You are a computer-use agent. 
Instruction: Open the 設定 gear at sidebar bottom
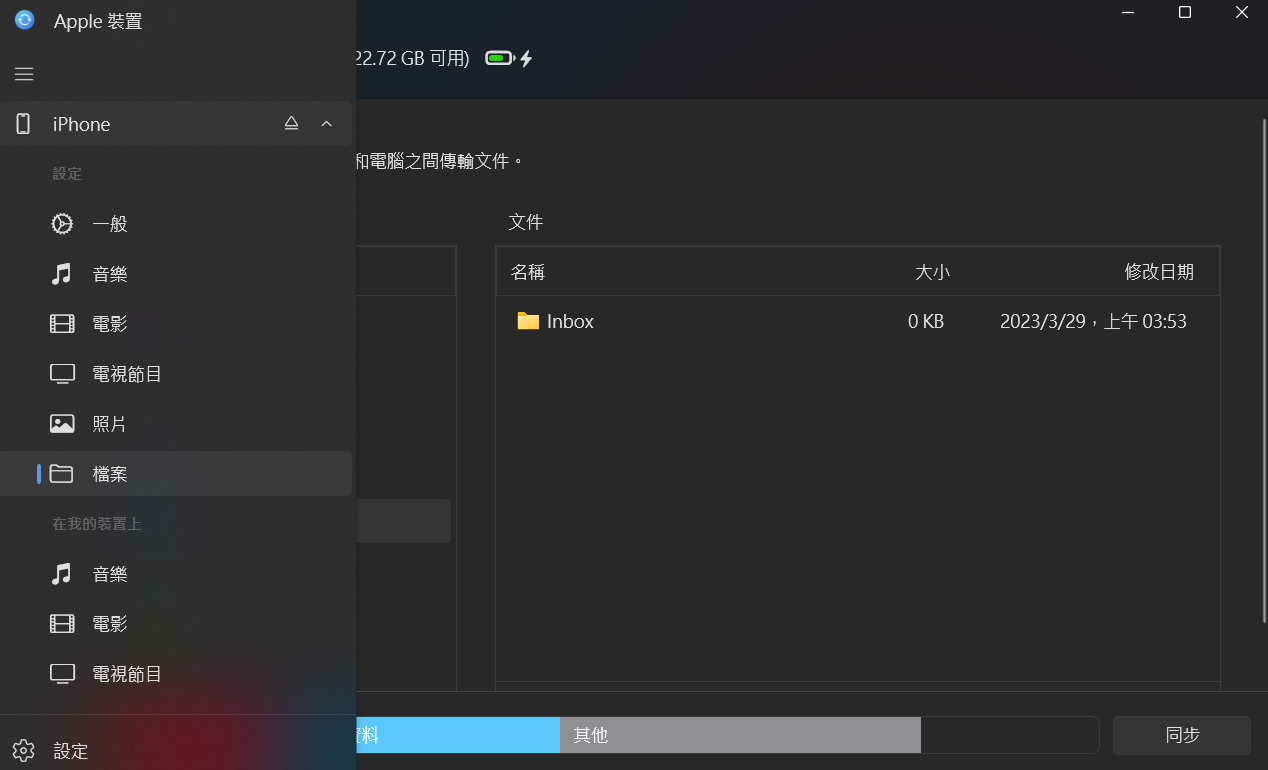coord(24,751)
